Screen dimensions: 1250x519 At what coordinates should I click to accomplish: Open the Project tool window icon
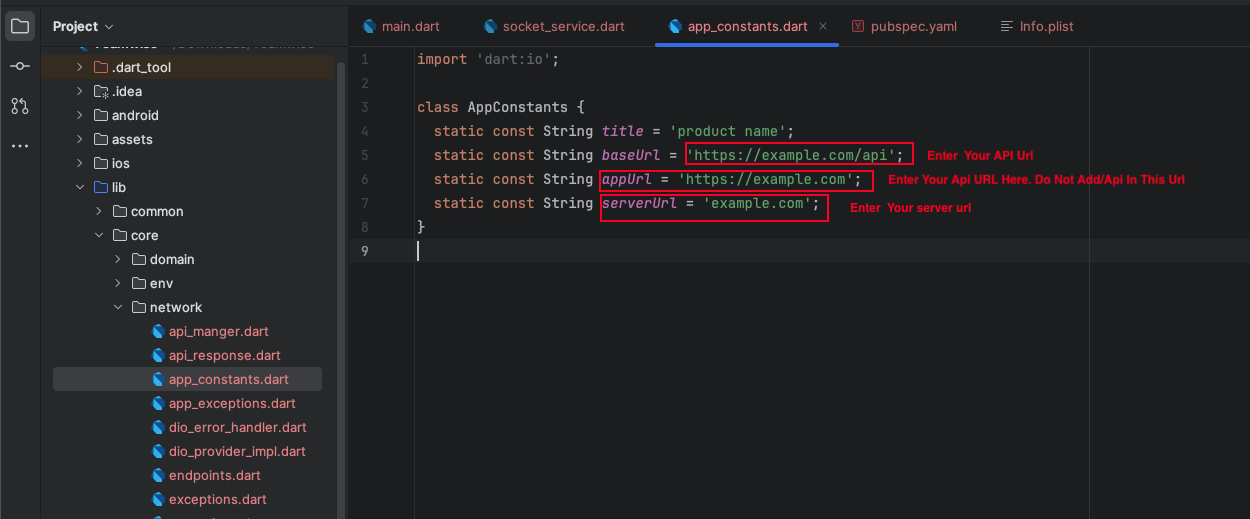[20, 25]
